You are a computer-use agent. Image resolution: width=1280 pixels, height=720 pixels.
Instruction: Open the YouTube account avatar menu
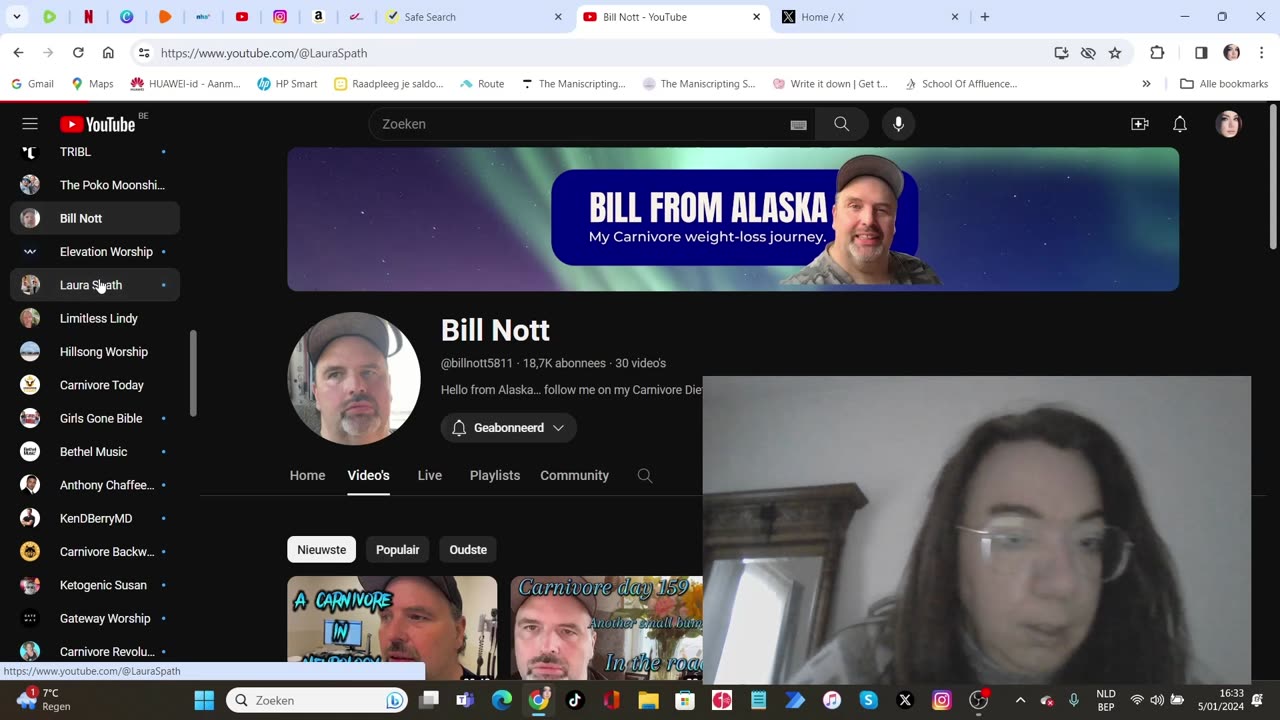[x=1228, y=124]
